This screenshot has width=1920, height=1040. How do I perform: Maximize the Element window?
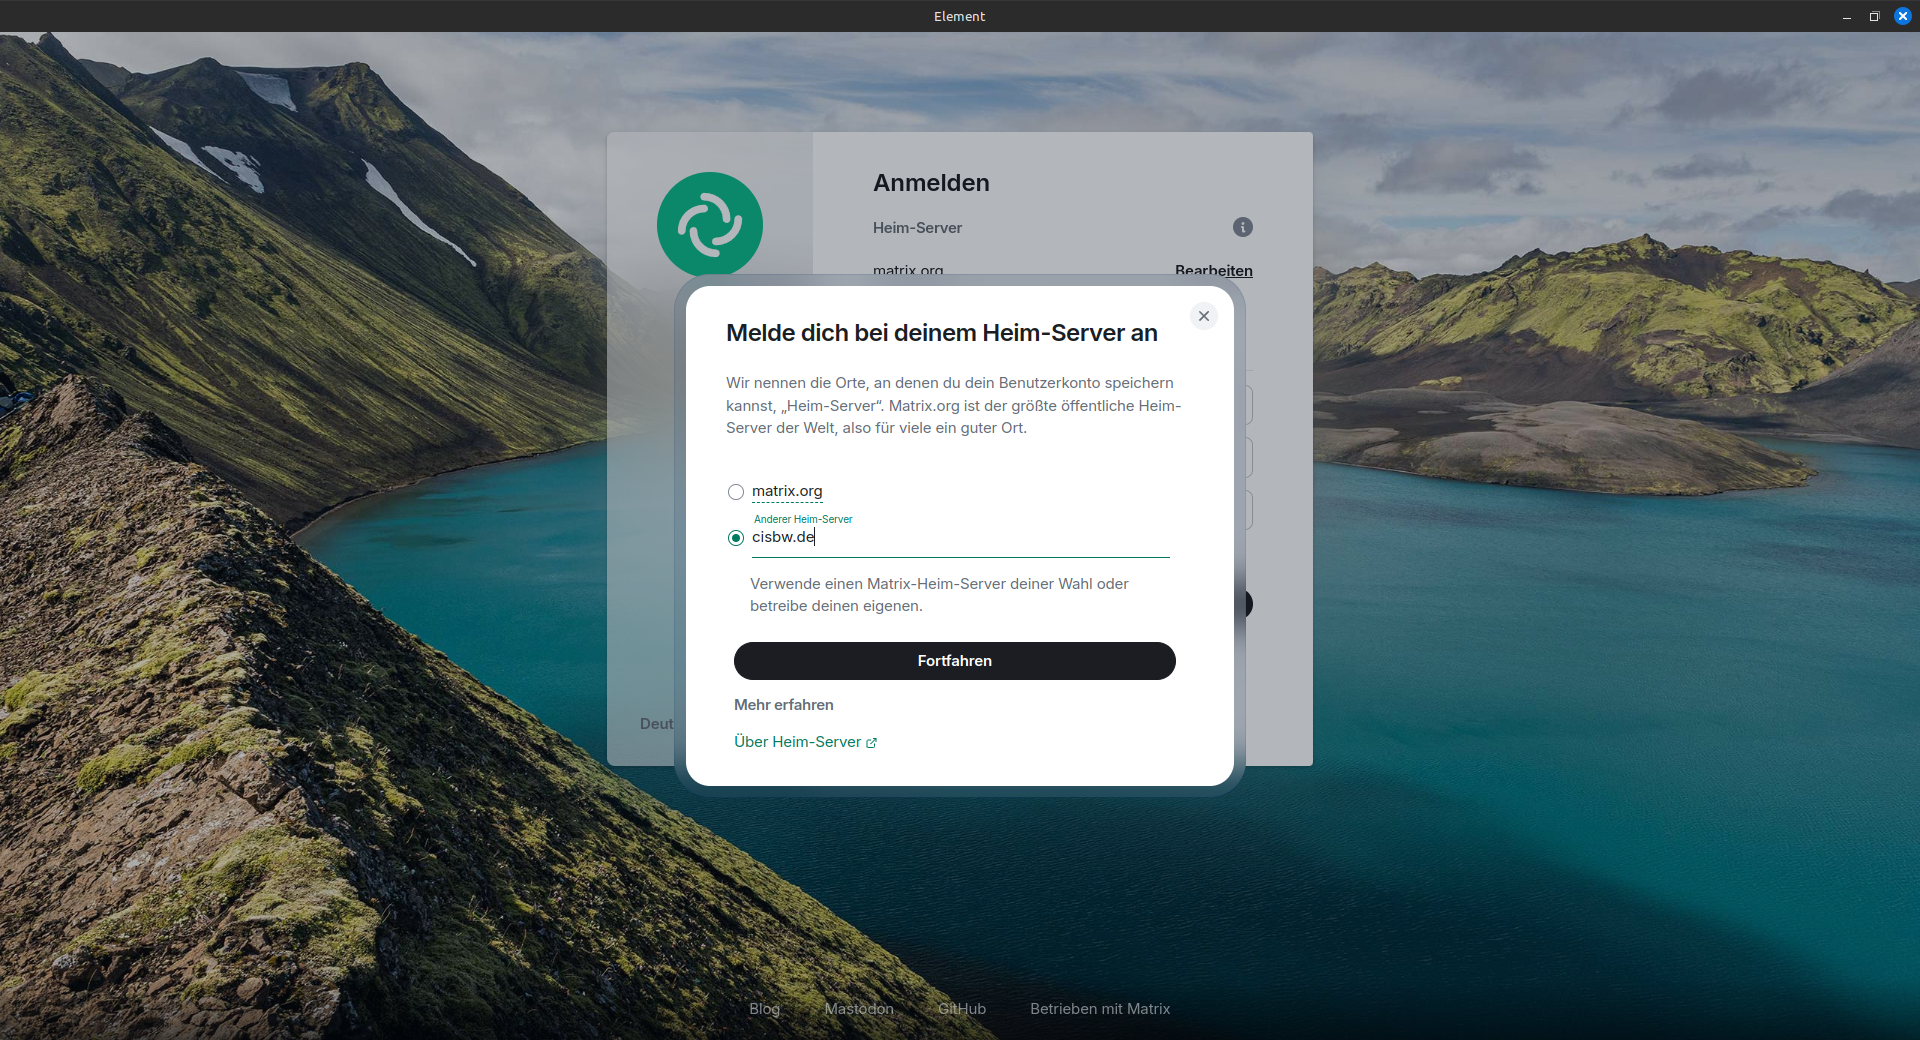(1874, 16)
